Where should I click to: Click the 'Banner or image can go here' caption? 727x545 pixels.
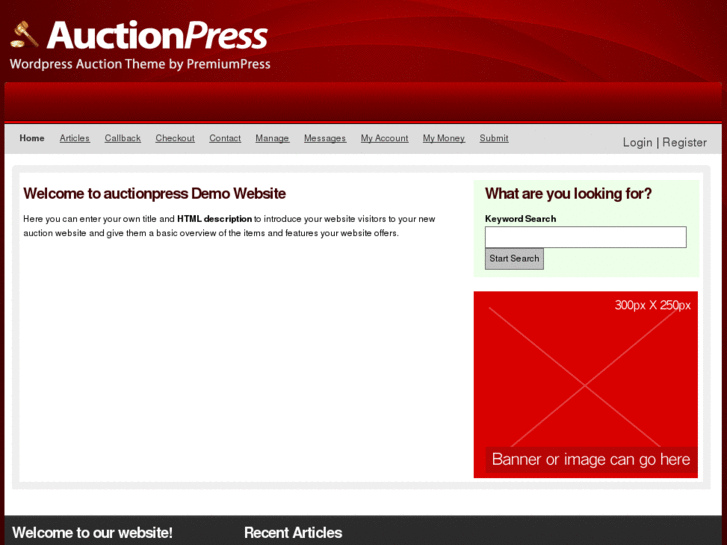pos(591,459)
